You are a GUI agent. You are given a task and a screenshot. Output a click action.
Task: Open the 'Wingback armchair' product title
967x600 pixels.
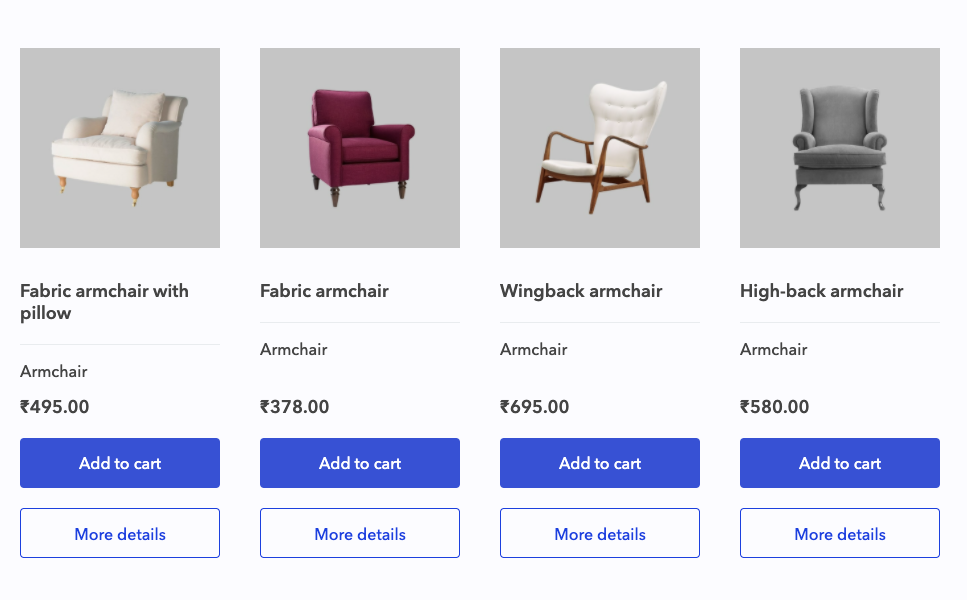(x=581, y=291)
